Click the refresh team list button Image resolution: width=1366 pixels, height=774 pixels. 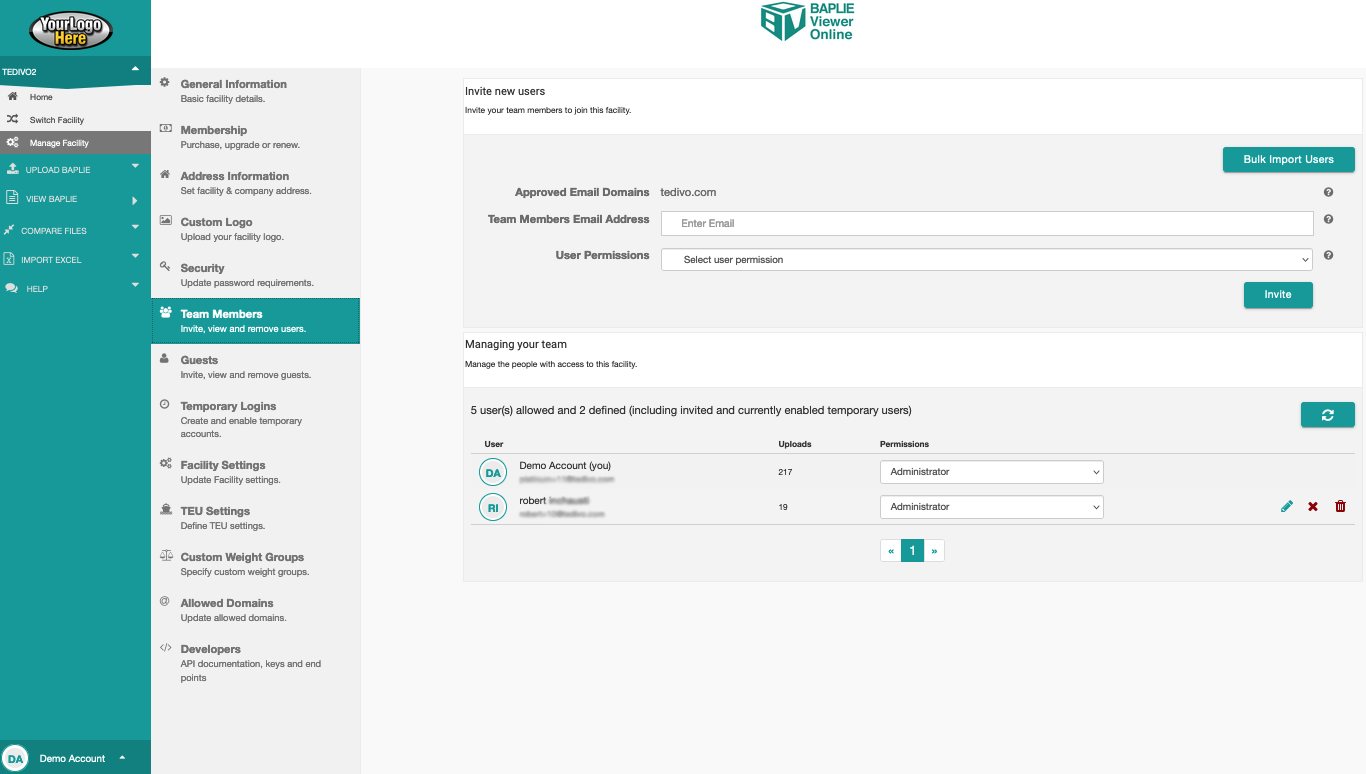tap(1327, 415)
